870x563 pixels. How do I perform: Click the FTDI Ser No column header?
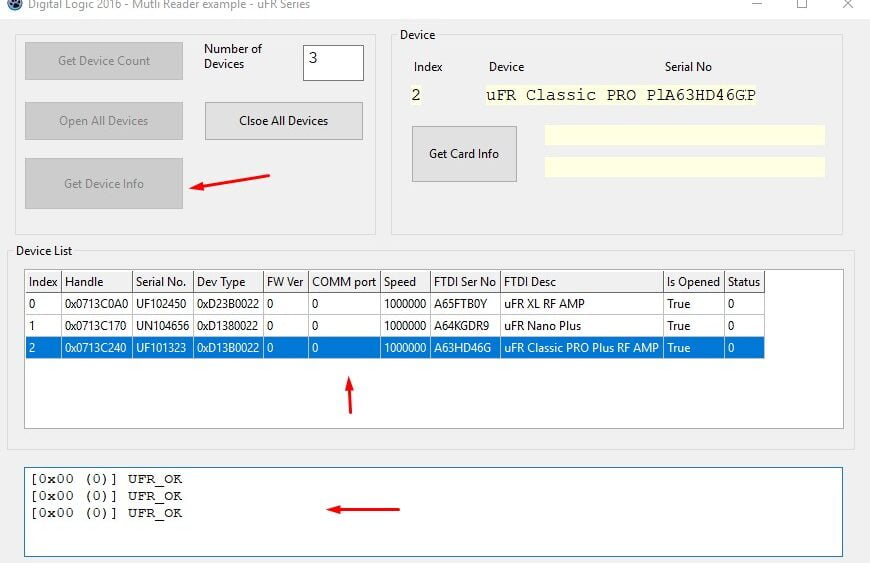point(466,282)
